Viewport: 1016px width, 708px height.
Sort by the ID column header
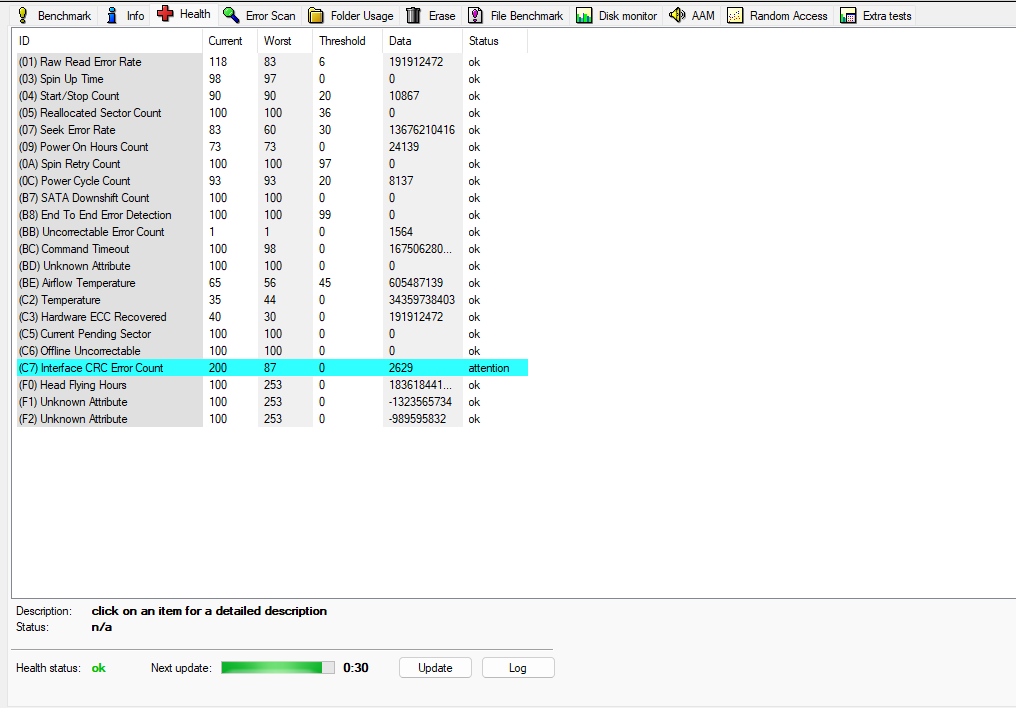109,41
